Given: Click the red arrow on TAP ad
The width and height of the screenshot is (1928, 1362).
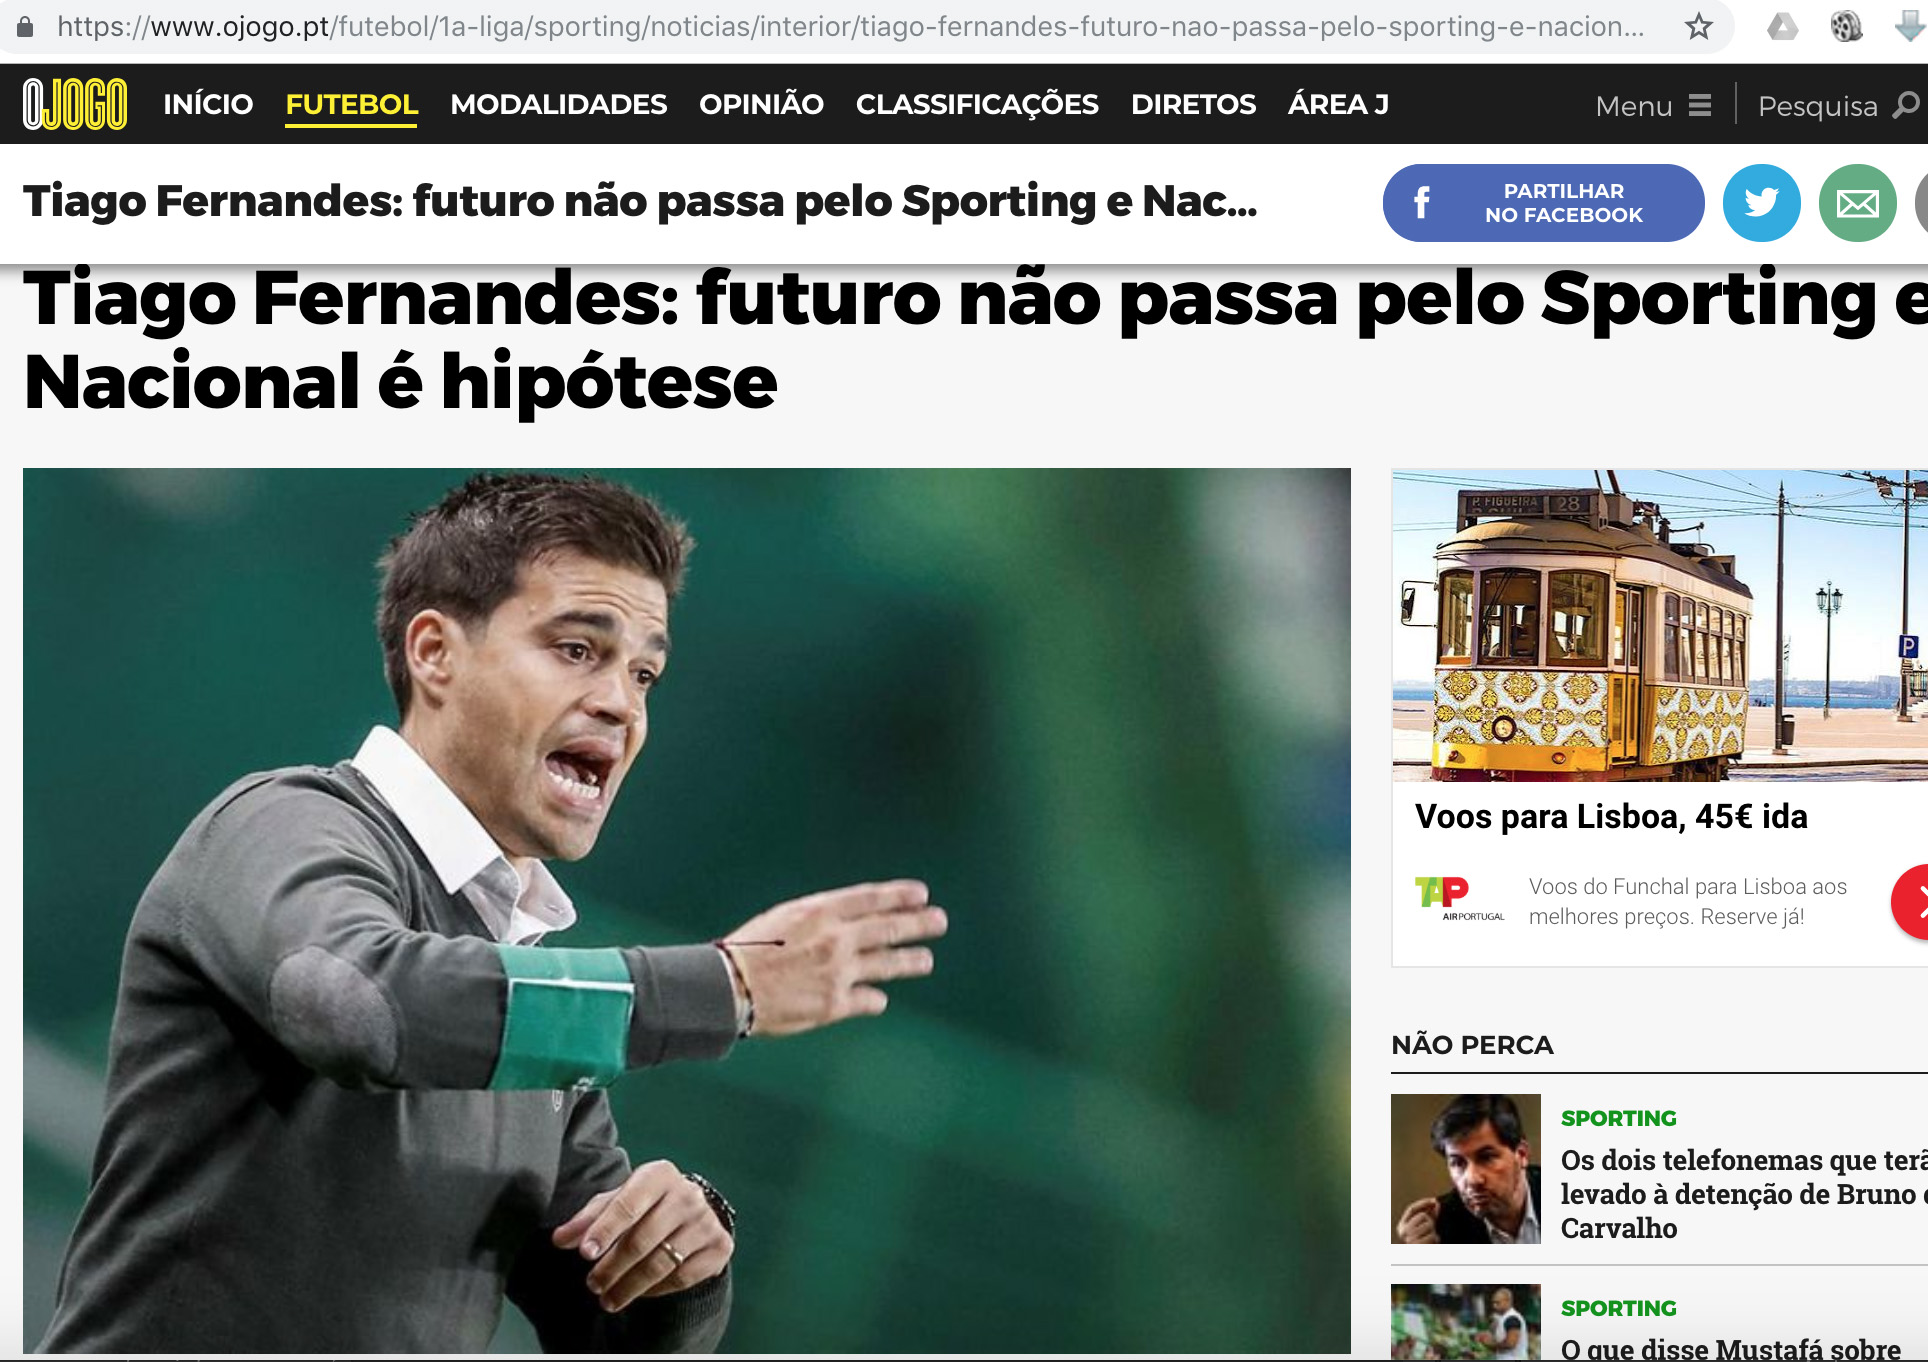Looking at the screenshot, I should point(1912,902).
